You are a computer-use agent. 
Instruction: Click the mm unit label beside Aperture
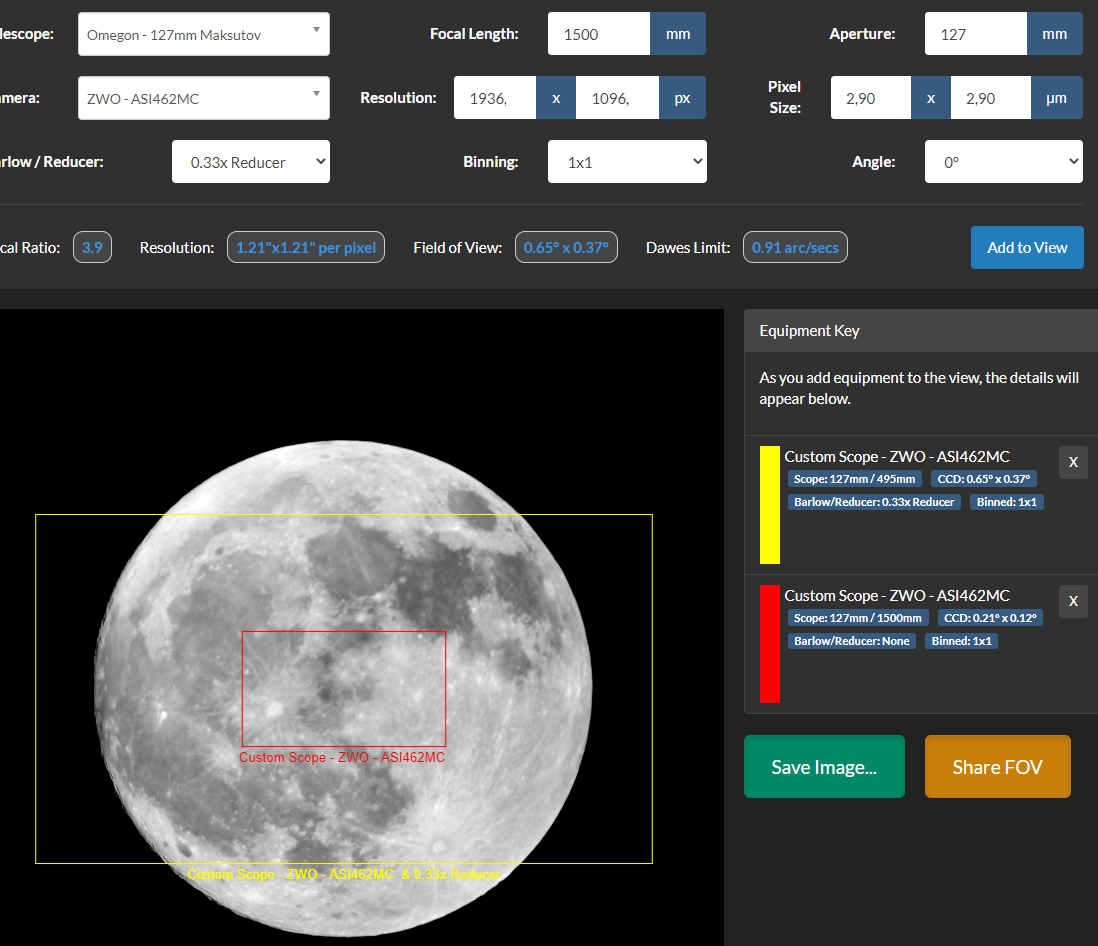1055,34
